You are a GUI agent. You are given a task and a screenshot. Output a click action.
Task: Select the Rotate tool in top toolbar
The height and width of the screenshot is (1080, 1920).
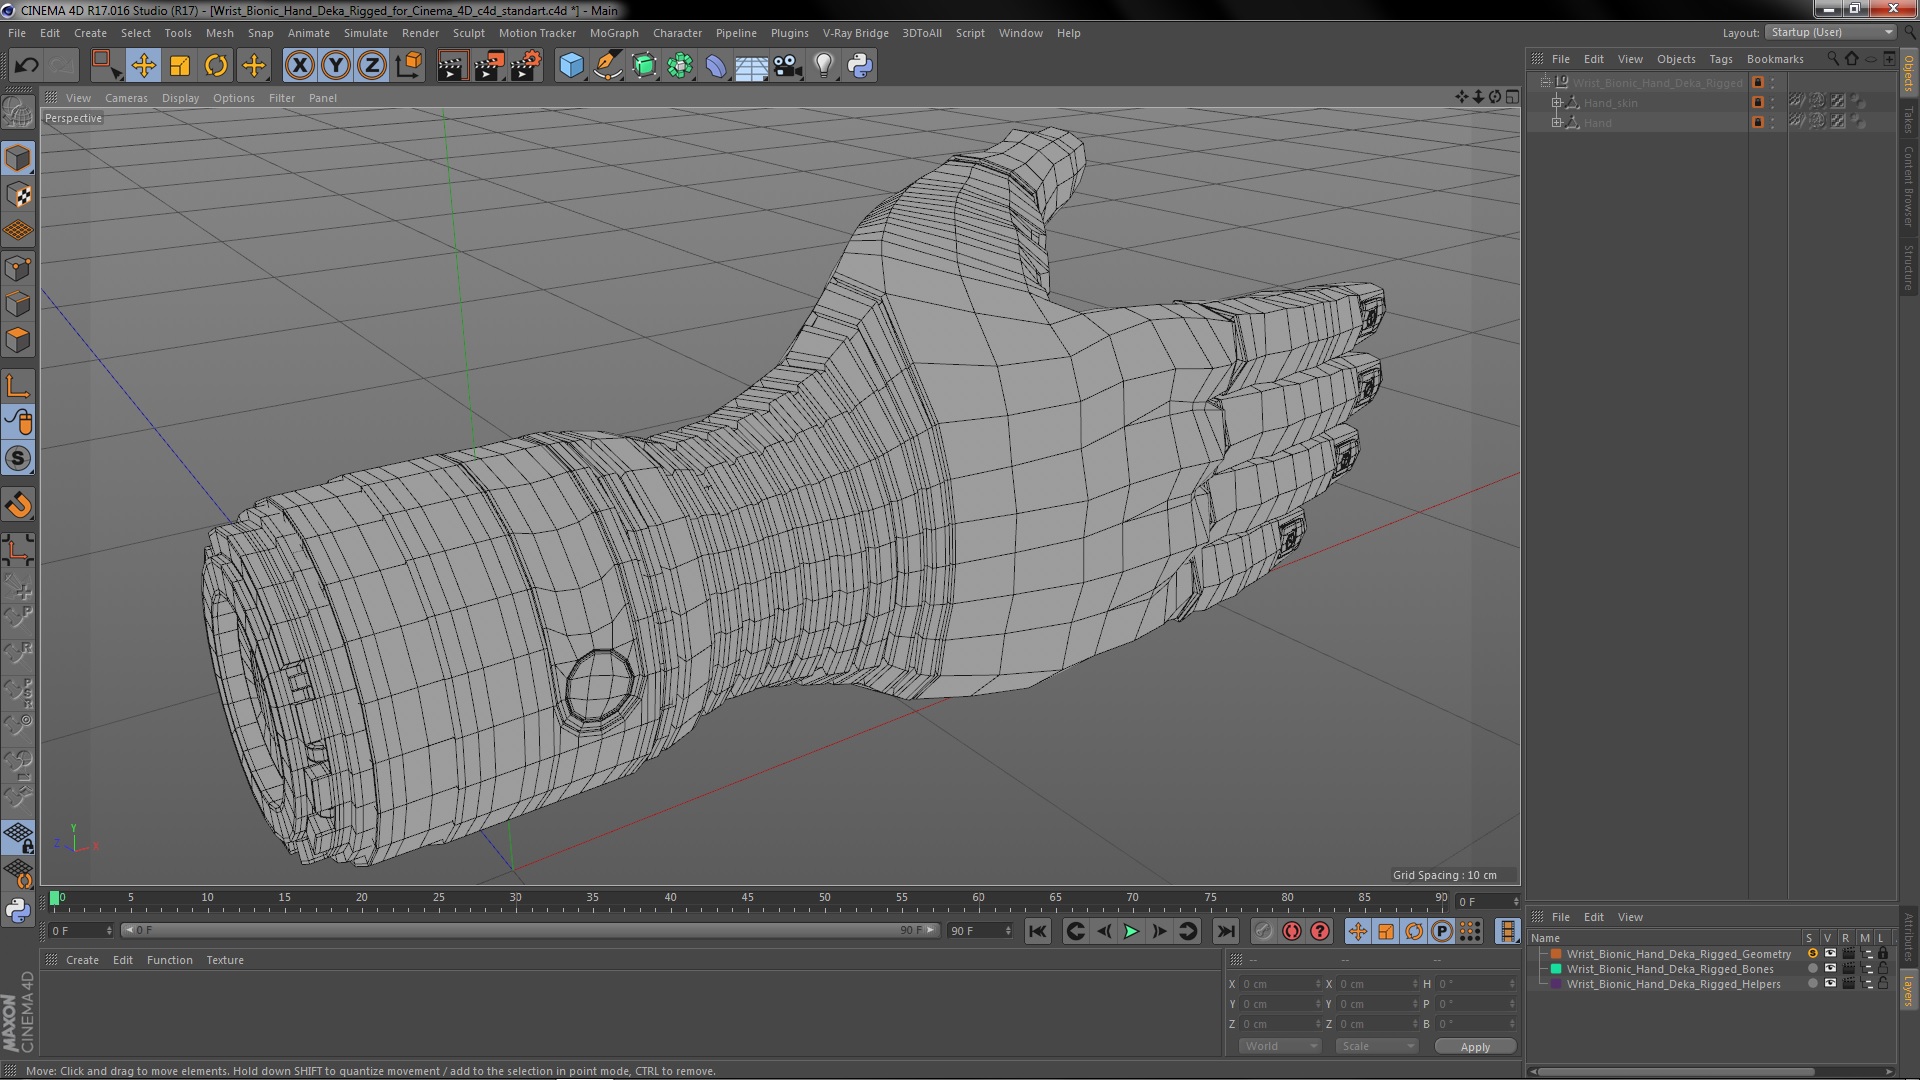(x=216, y=66)
